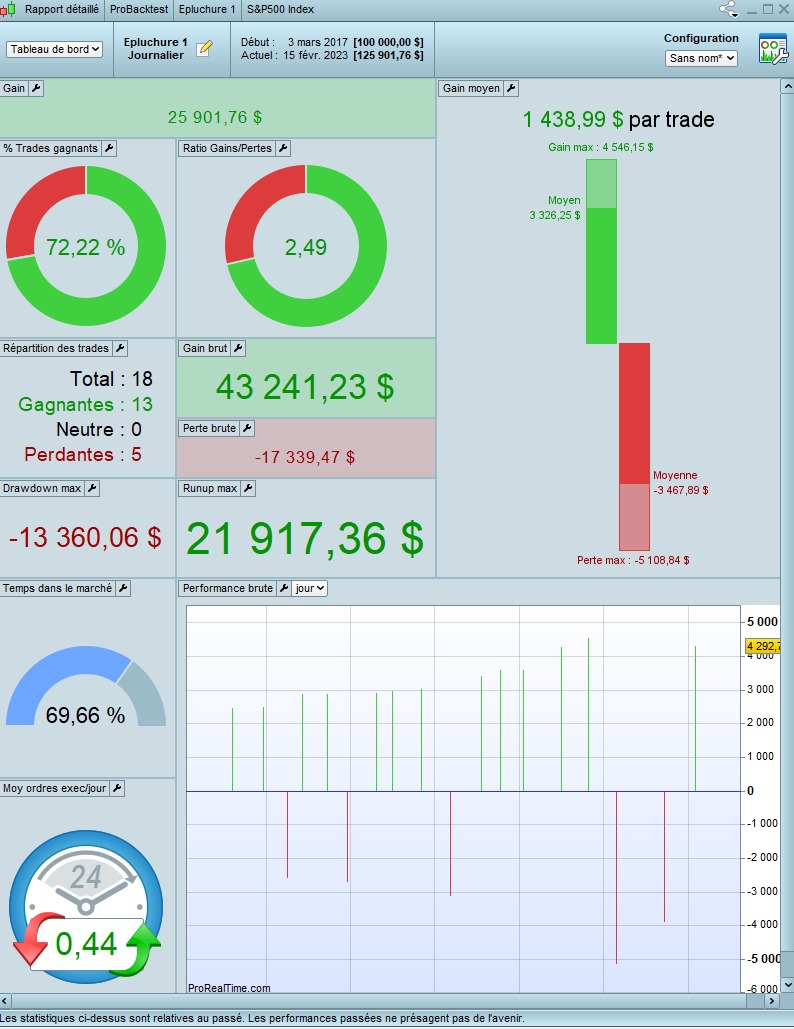This screenshot has width=794, height=1029.
Task: Open wrench settings for Gain brut
Action: (238, 348)
